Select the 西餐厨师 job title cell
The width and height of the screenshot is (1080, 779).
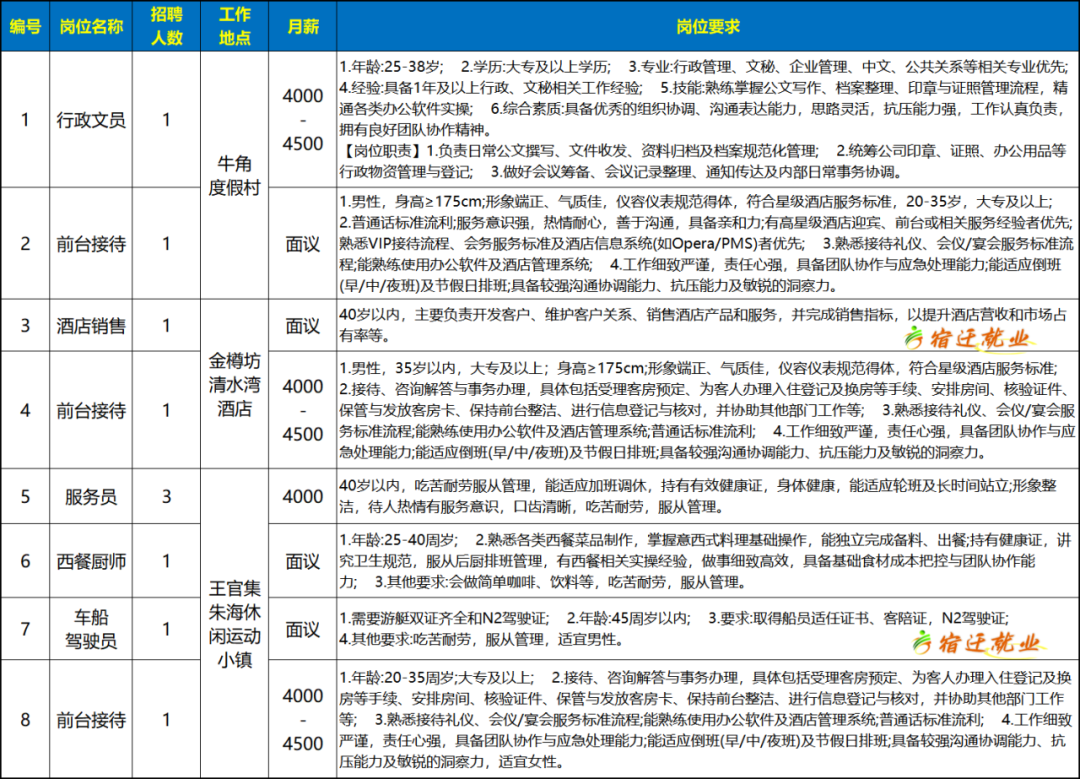tap(91, 561)
